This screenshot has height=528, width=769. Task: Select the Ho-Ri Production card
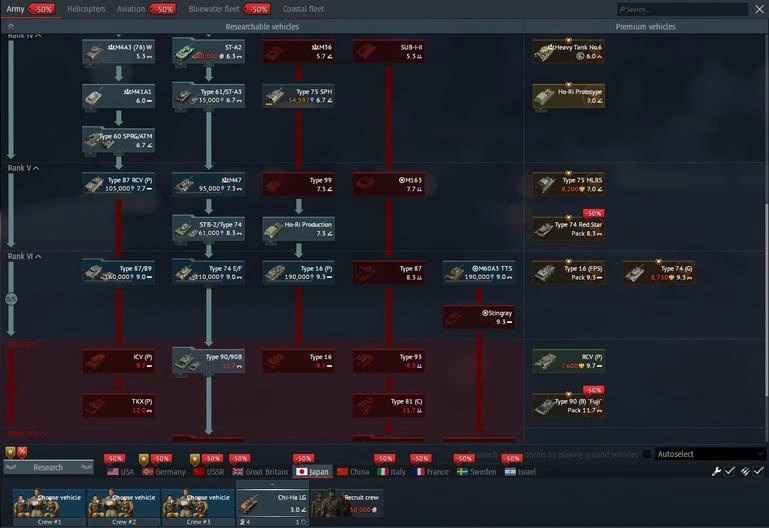[x=299, y=228]
